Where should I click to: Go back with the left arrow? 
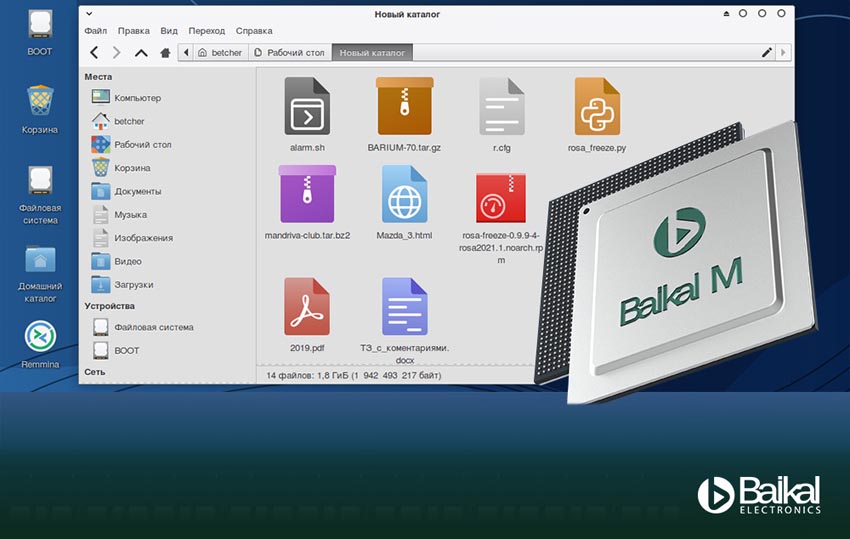(x=94, y=53)
